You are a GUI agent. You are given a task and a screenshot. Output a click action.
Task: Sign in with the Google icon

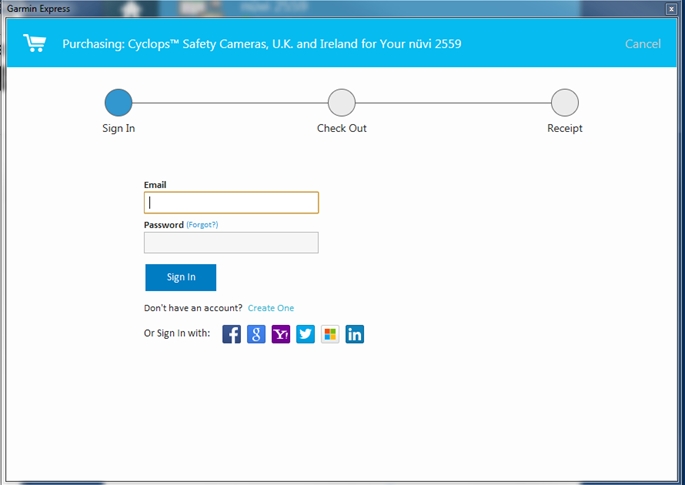(256, 334)
